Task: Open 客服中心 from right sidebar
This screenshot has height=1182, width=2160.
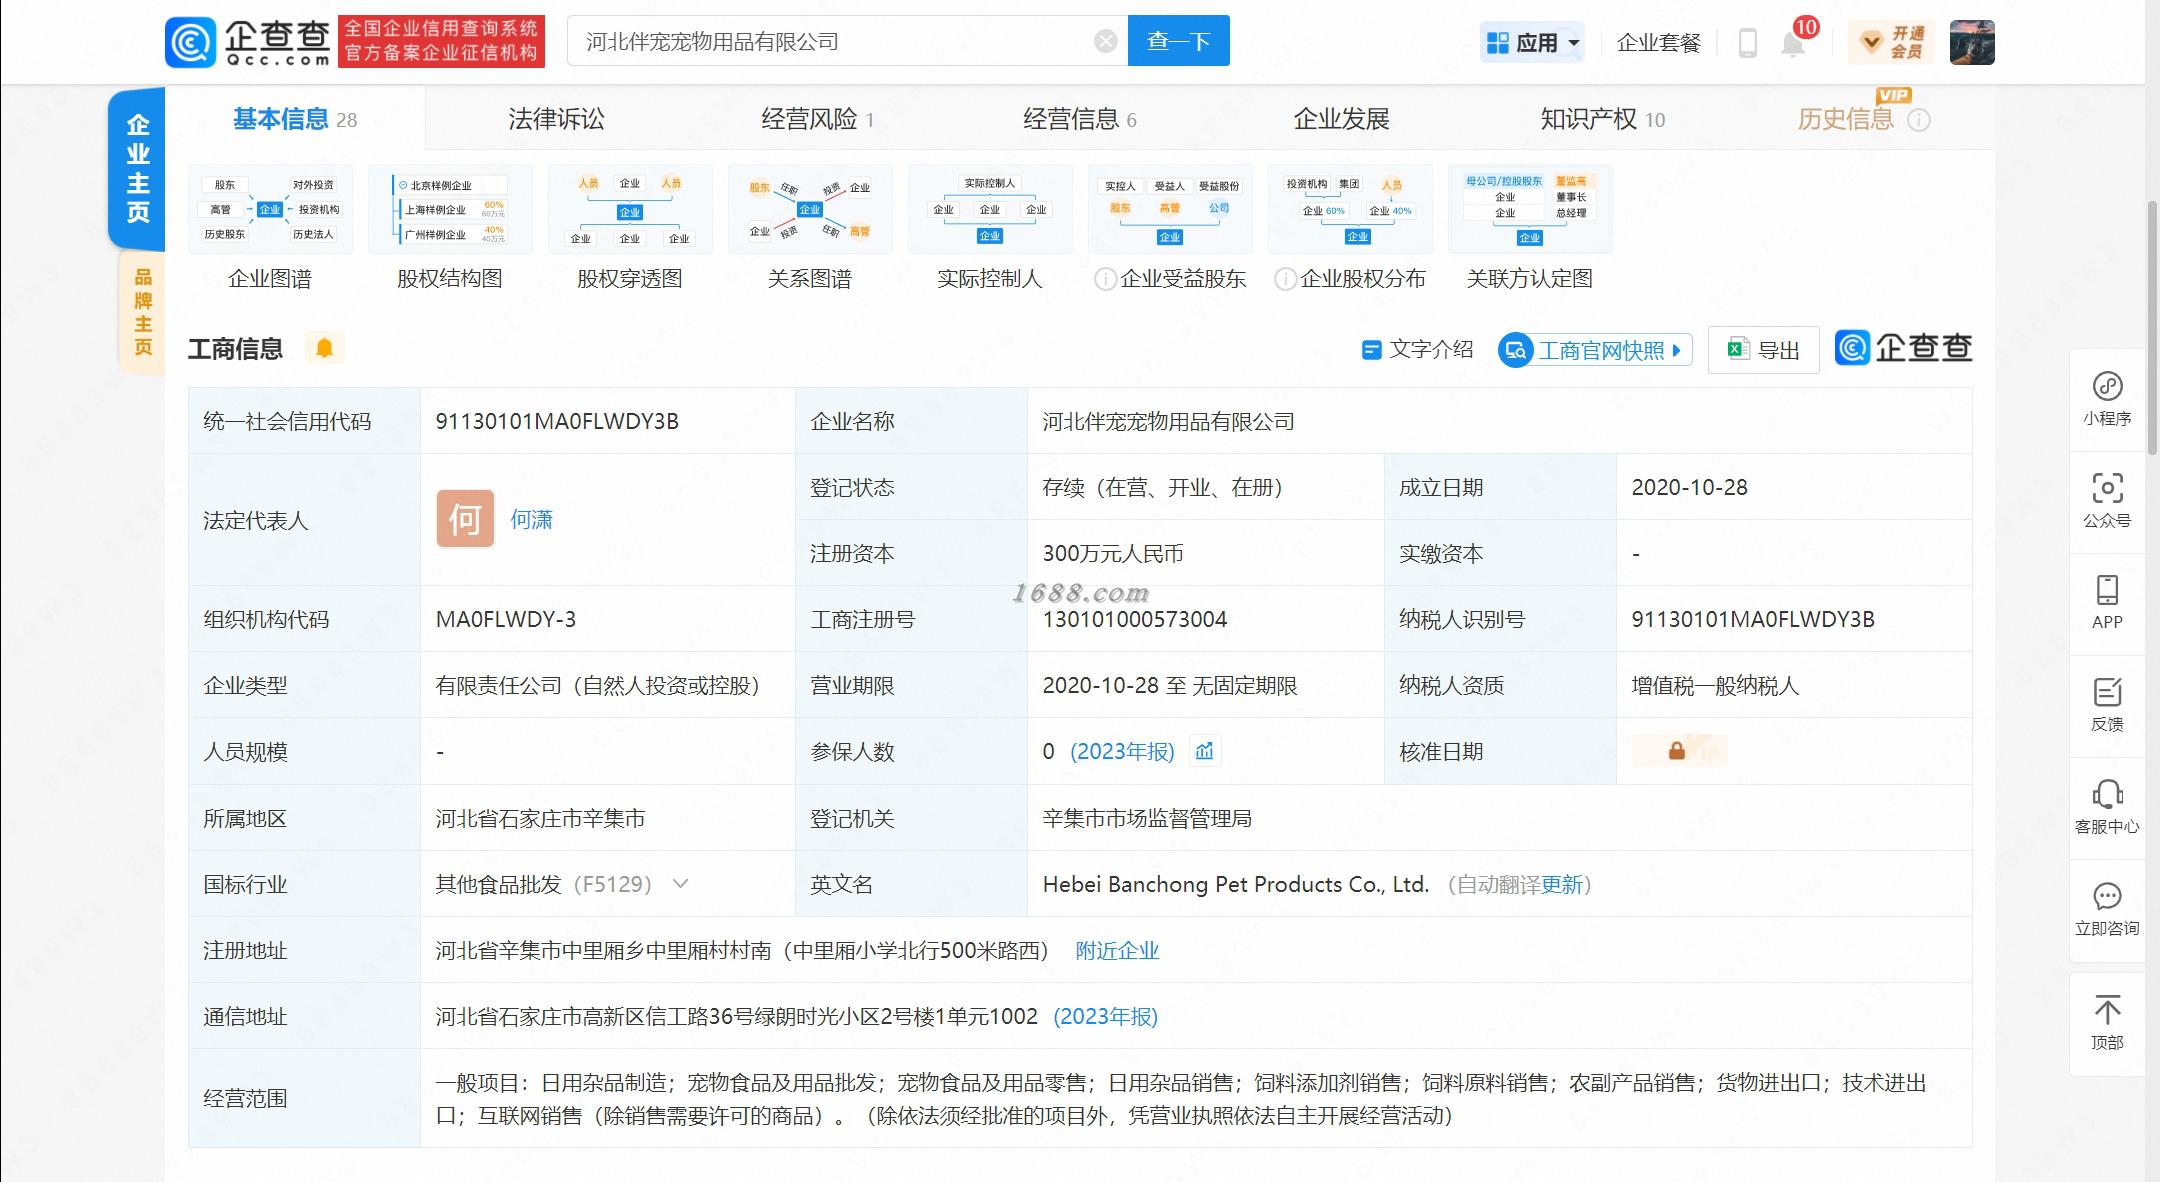Action: tap(2107, 807)
